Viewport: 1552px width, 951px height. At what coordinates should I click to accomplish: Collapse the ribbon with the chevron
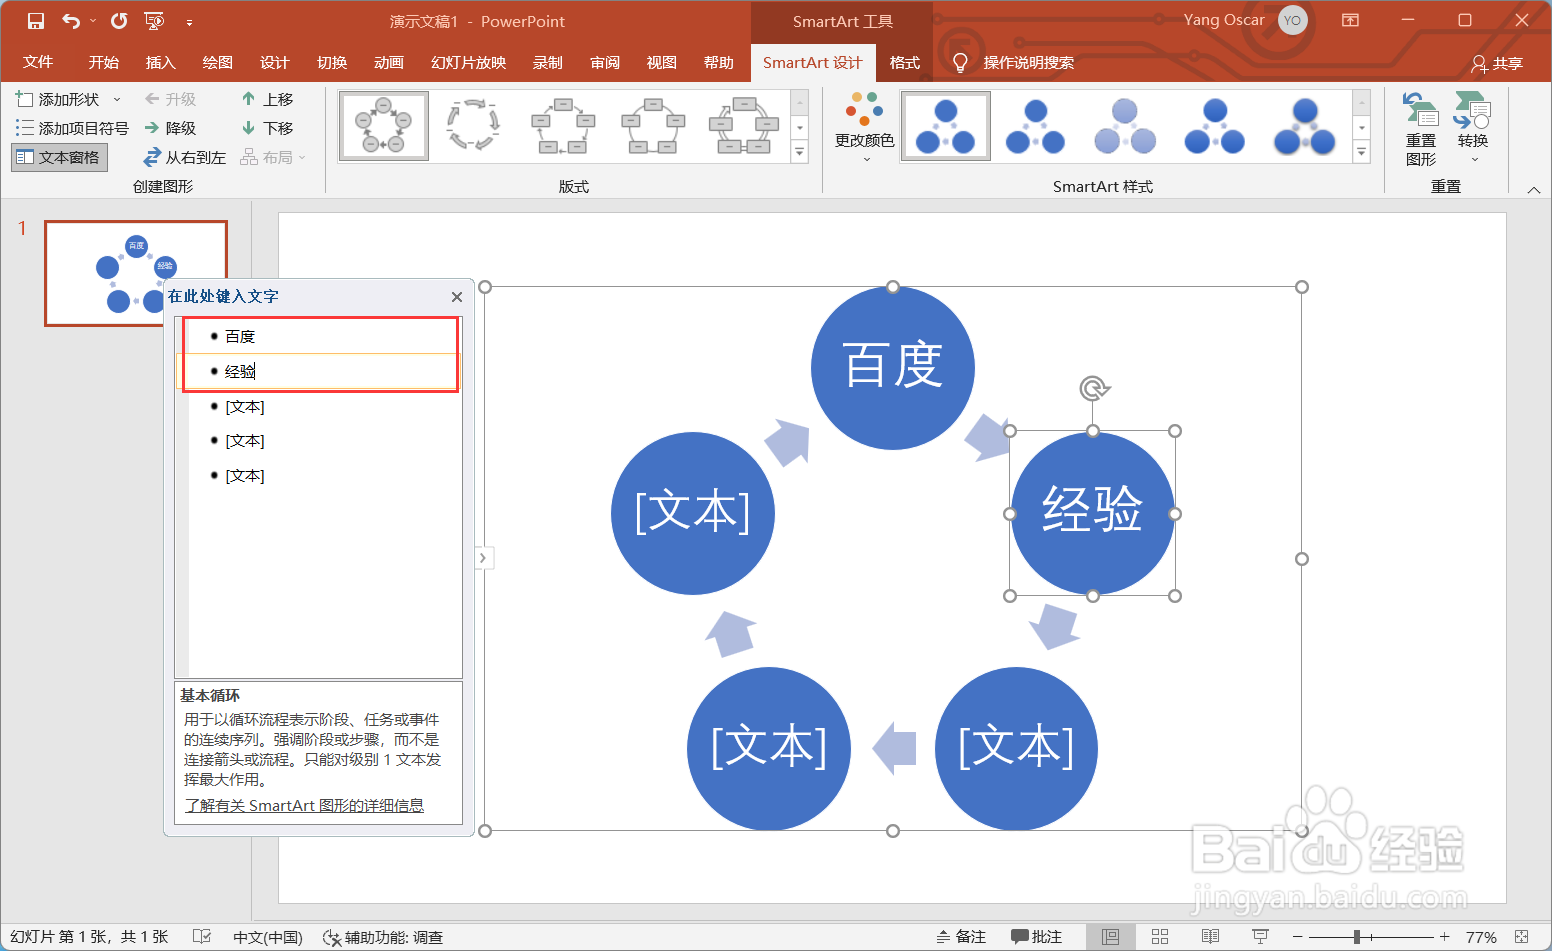pos(1534,190)
